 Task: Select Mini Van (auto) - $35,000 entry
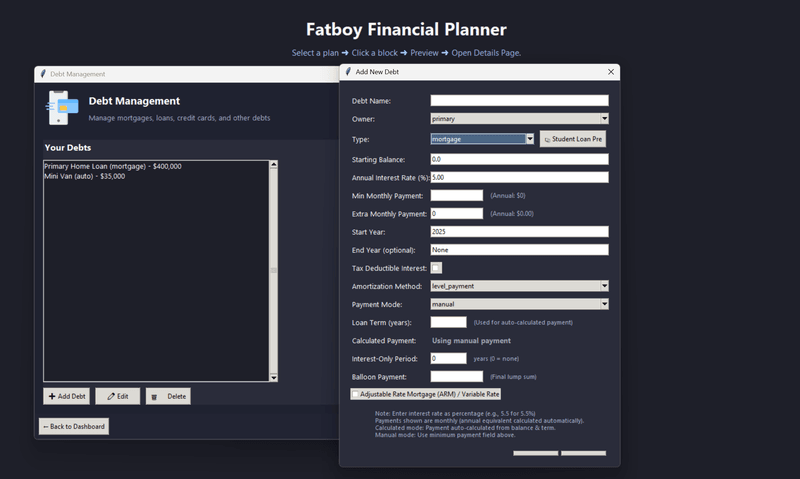pyautogui.click(x=85, y=177)
